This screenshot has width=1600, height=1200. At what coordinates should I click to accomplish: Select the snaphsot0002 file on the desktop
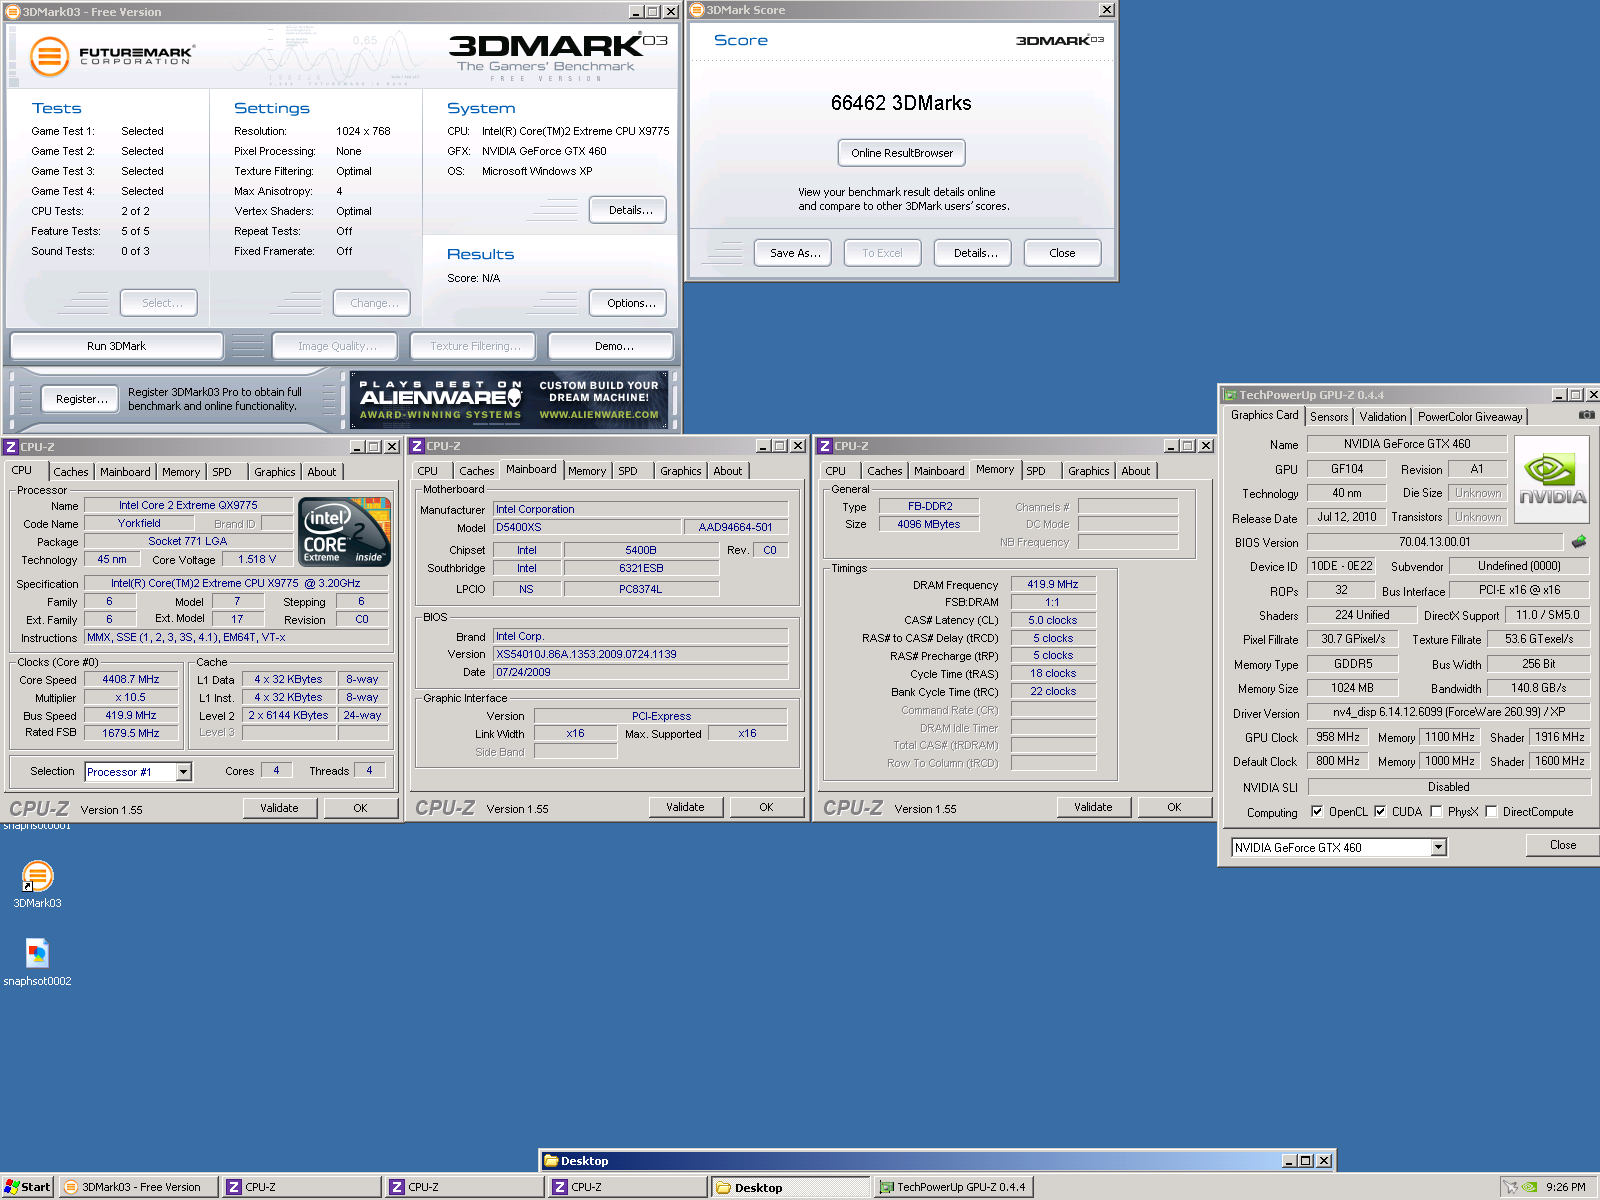coord(37,962)
